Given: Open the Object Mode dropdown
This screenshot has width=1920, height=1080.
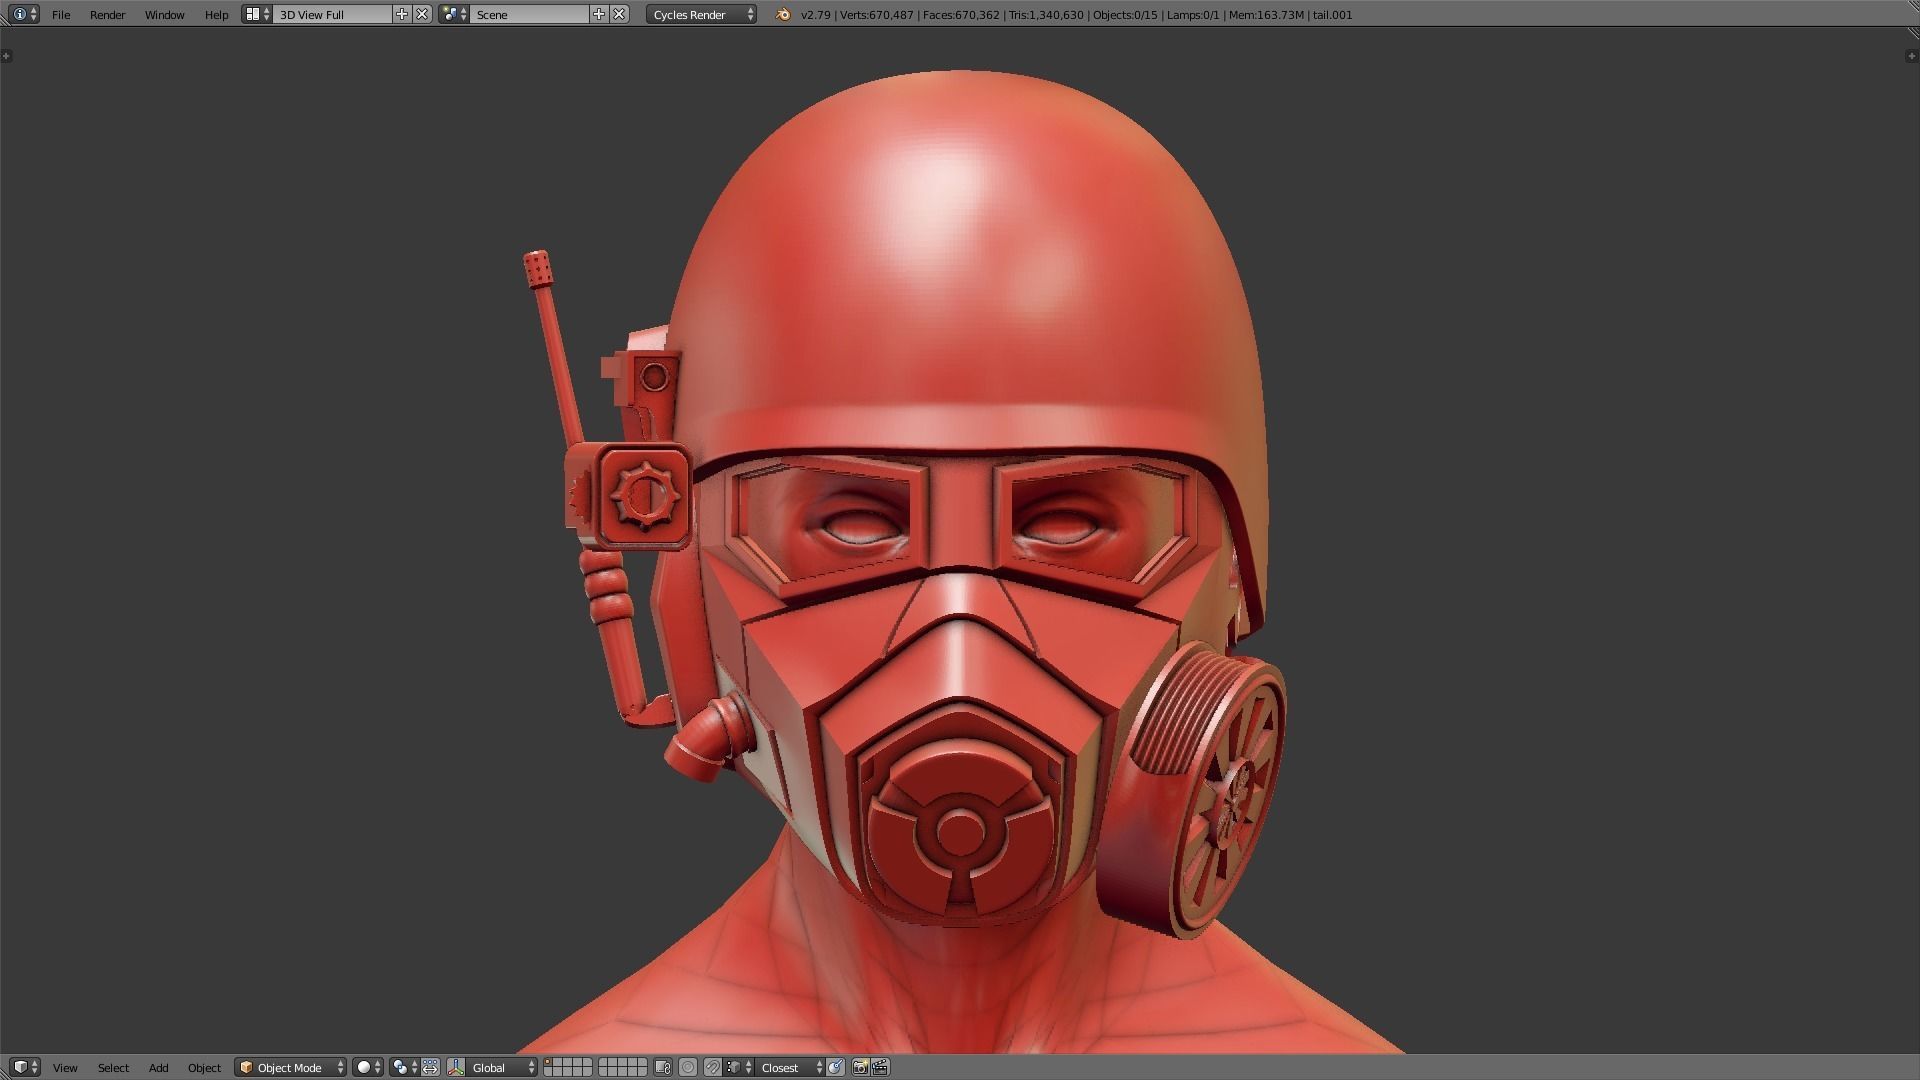Looking at the screenshot, I should click(291, 1067).
